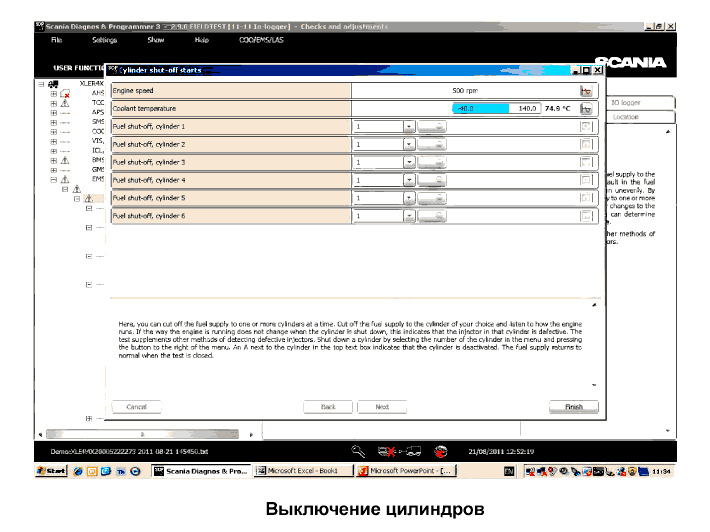Screen dimensions: 710x532
Task: Click the horizontal scrollbar under the tree panel
Action: point(142,435)
